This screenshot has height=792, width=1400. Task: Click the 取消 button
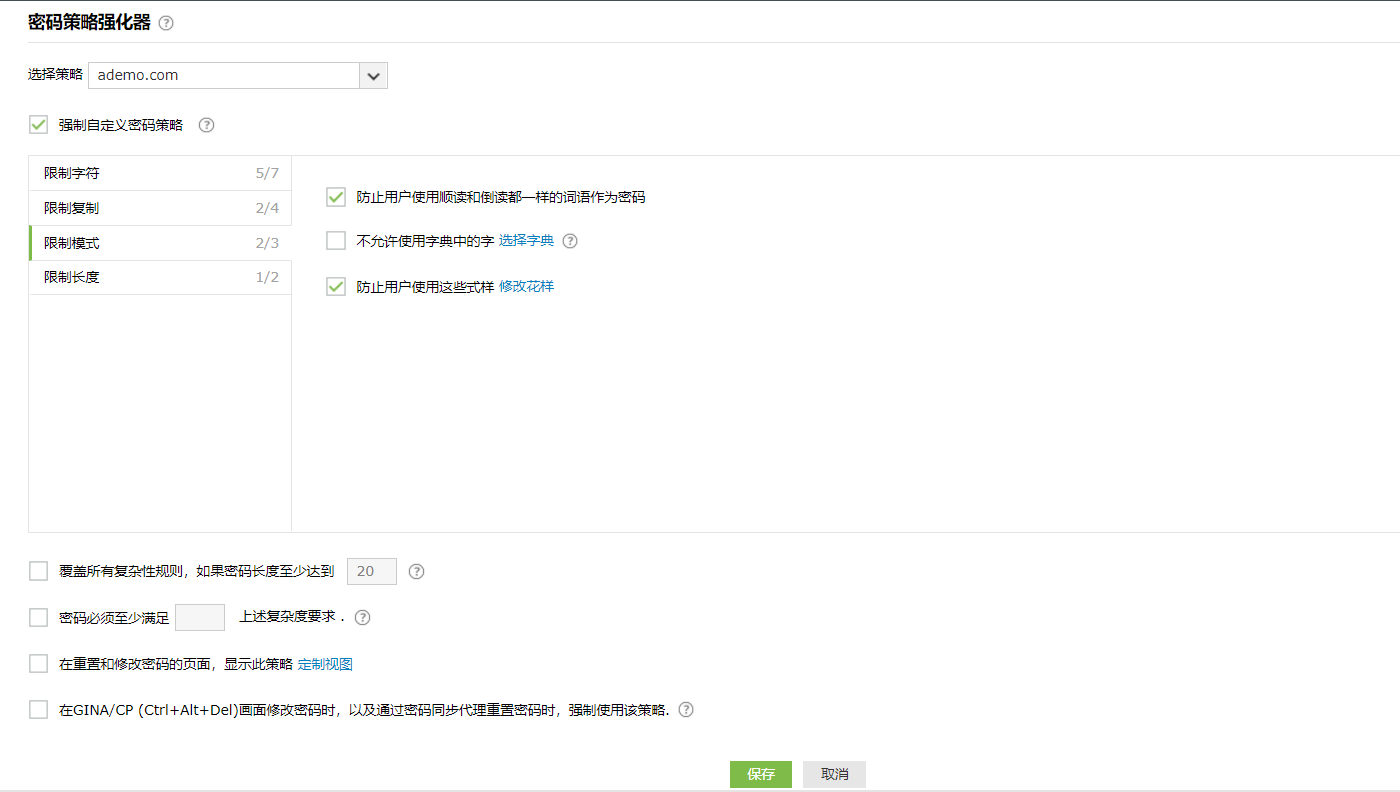click(x=834, y=774)
